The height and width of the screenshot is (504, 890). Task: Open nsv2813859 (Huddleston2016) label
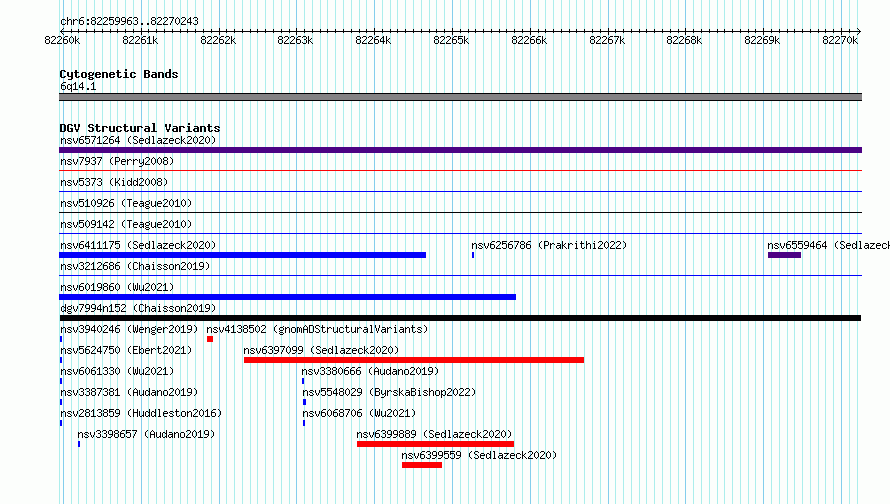141,413
